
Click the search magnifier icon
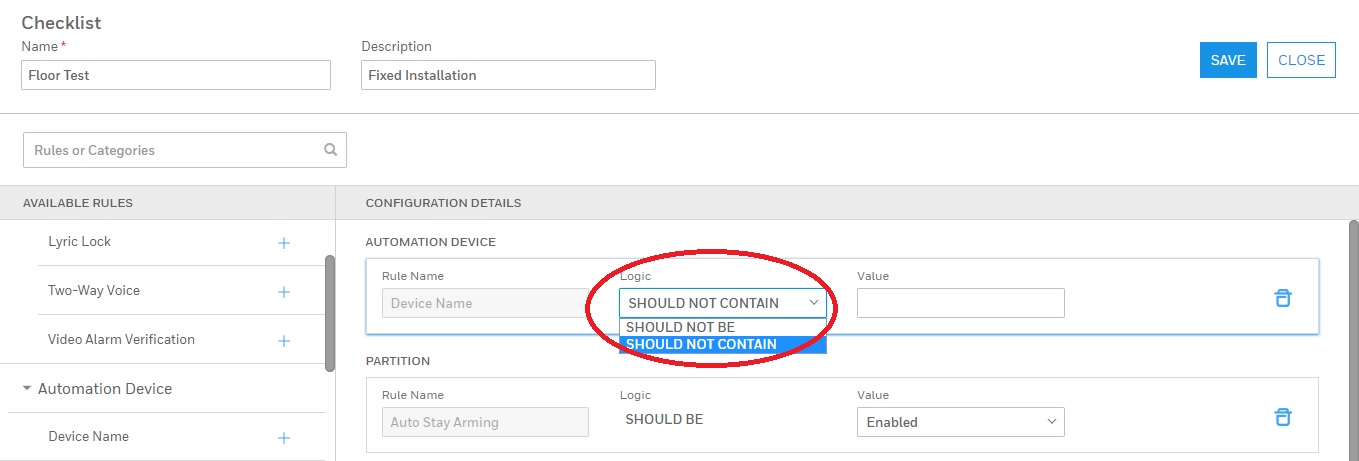331,150
